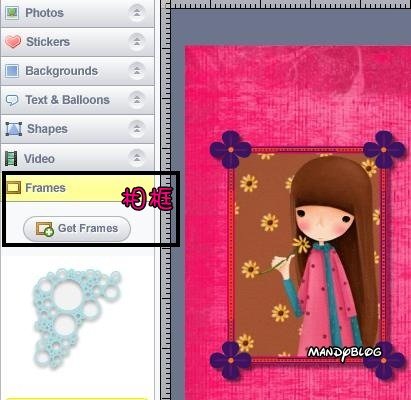The image size is (411, 400).
Task: Click the pink background area of canvas
Action: pos(267,93)
